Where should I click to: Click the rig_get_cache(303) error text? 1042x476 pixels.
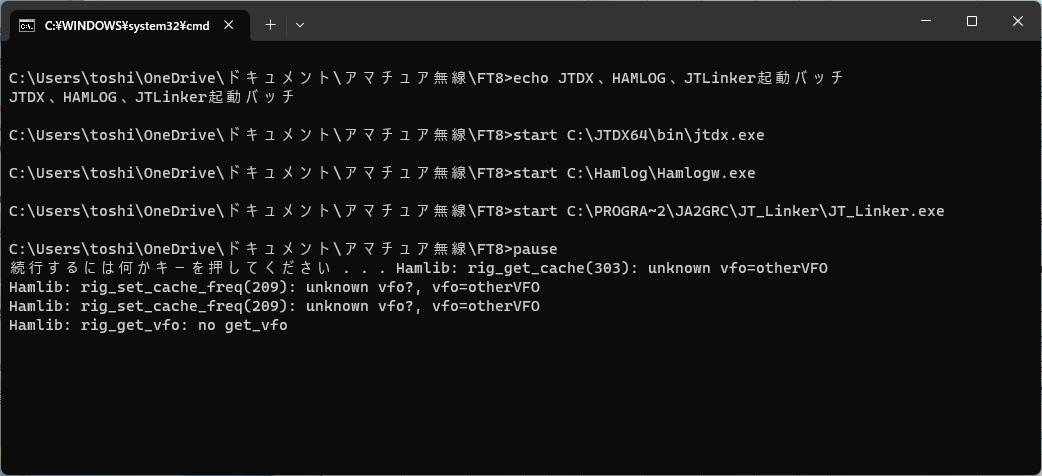612,269
